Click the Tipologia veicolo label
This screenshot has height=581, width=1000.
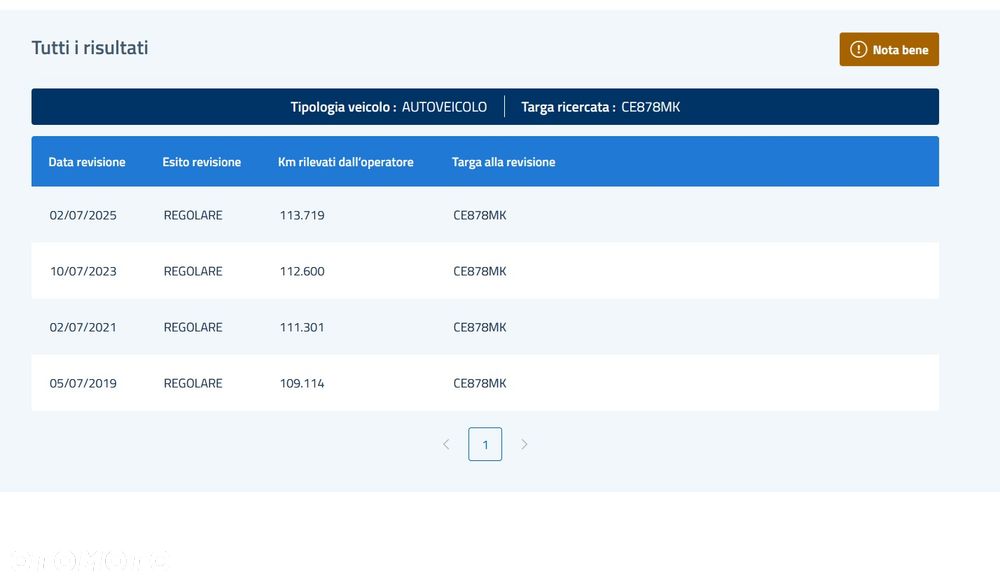[343, 107]
